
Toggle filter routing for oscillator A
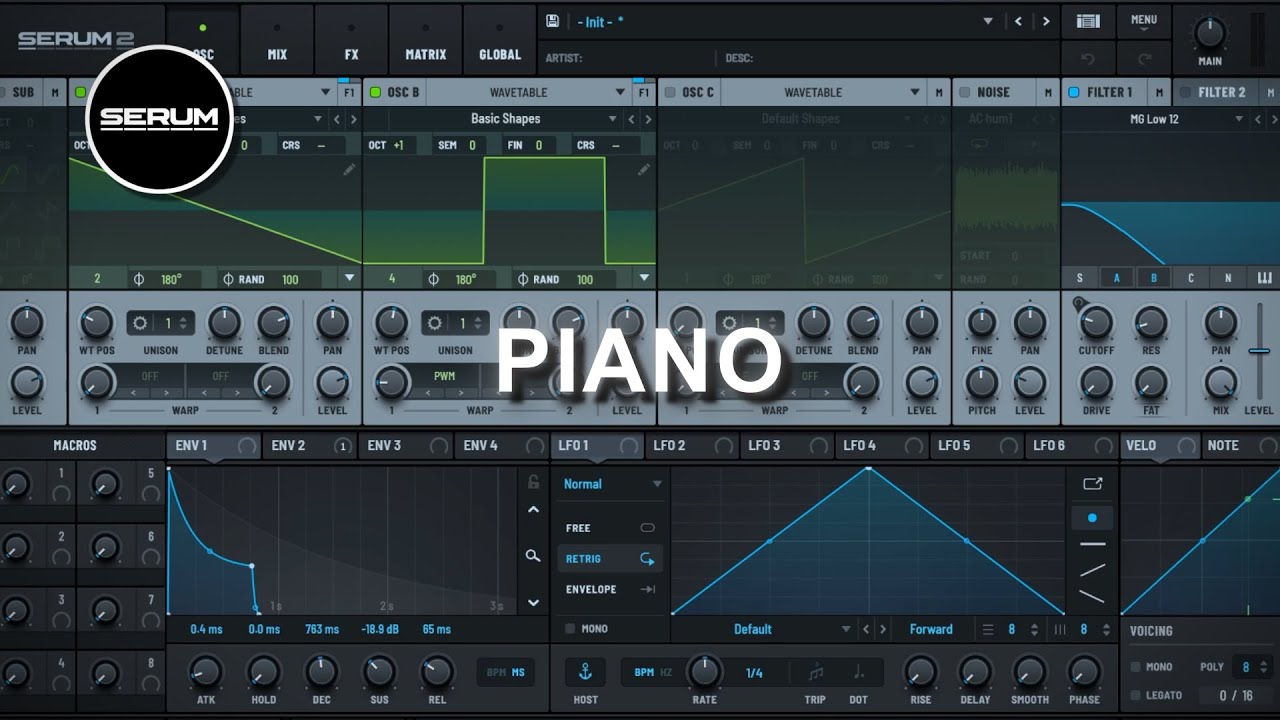coord(1117,278)
